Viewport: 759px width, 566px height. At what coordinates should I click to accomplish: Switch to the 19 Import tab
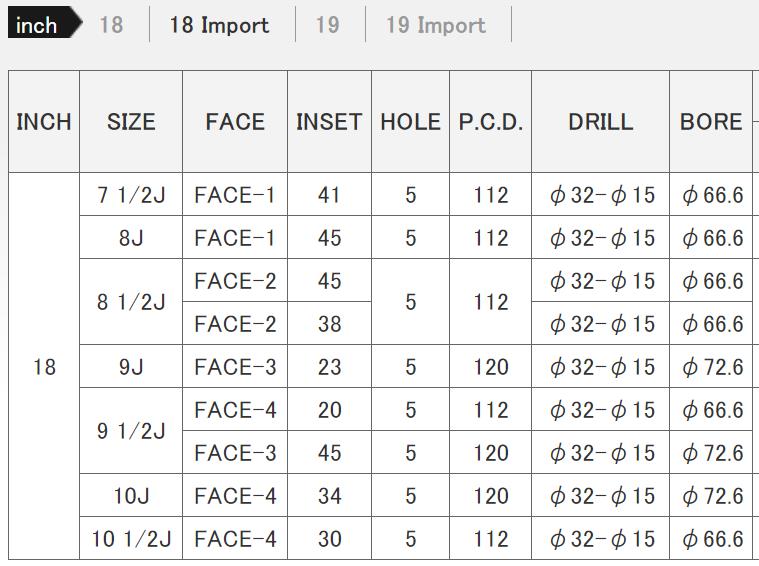tap(436, 25)
